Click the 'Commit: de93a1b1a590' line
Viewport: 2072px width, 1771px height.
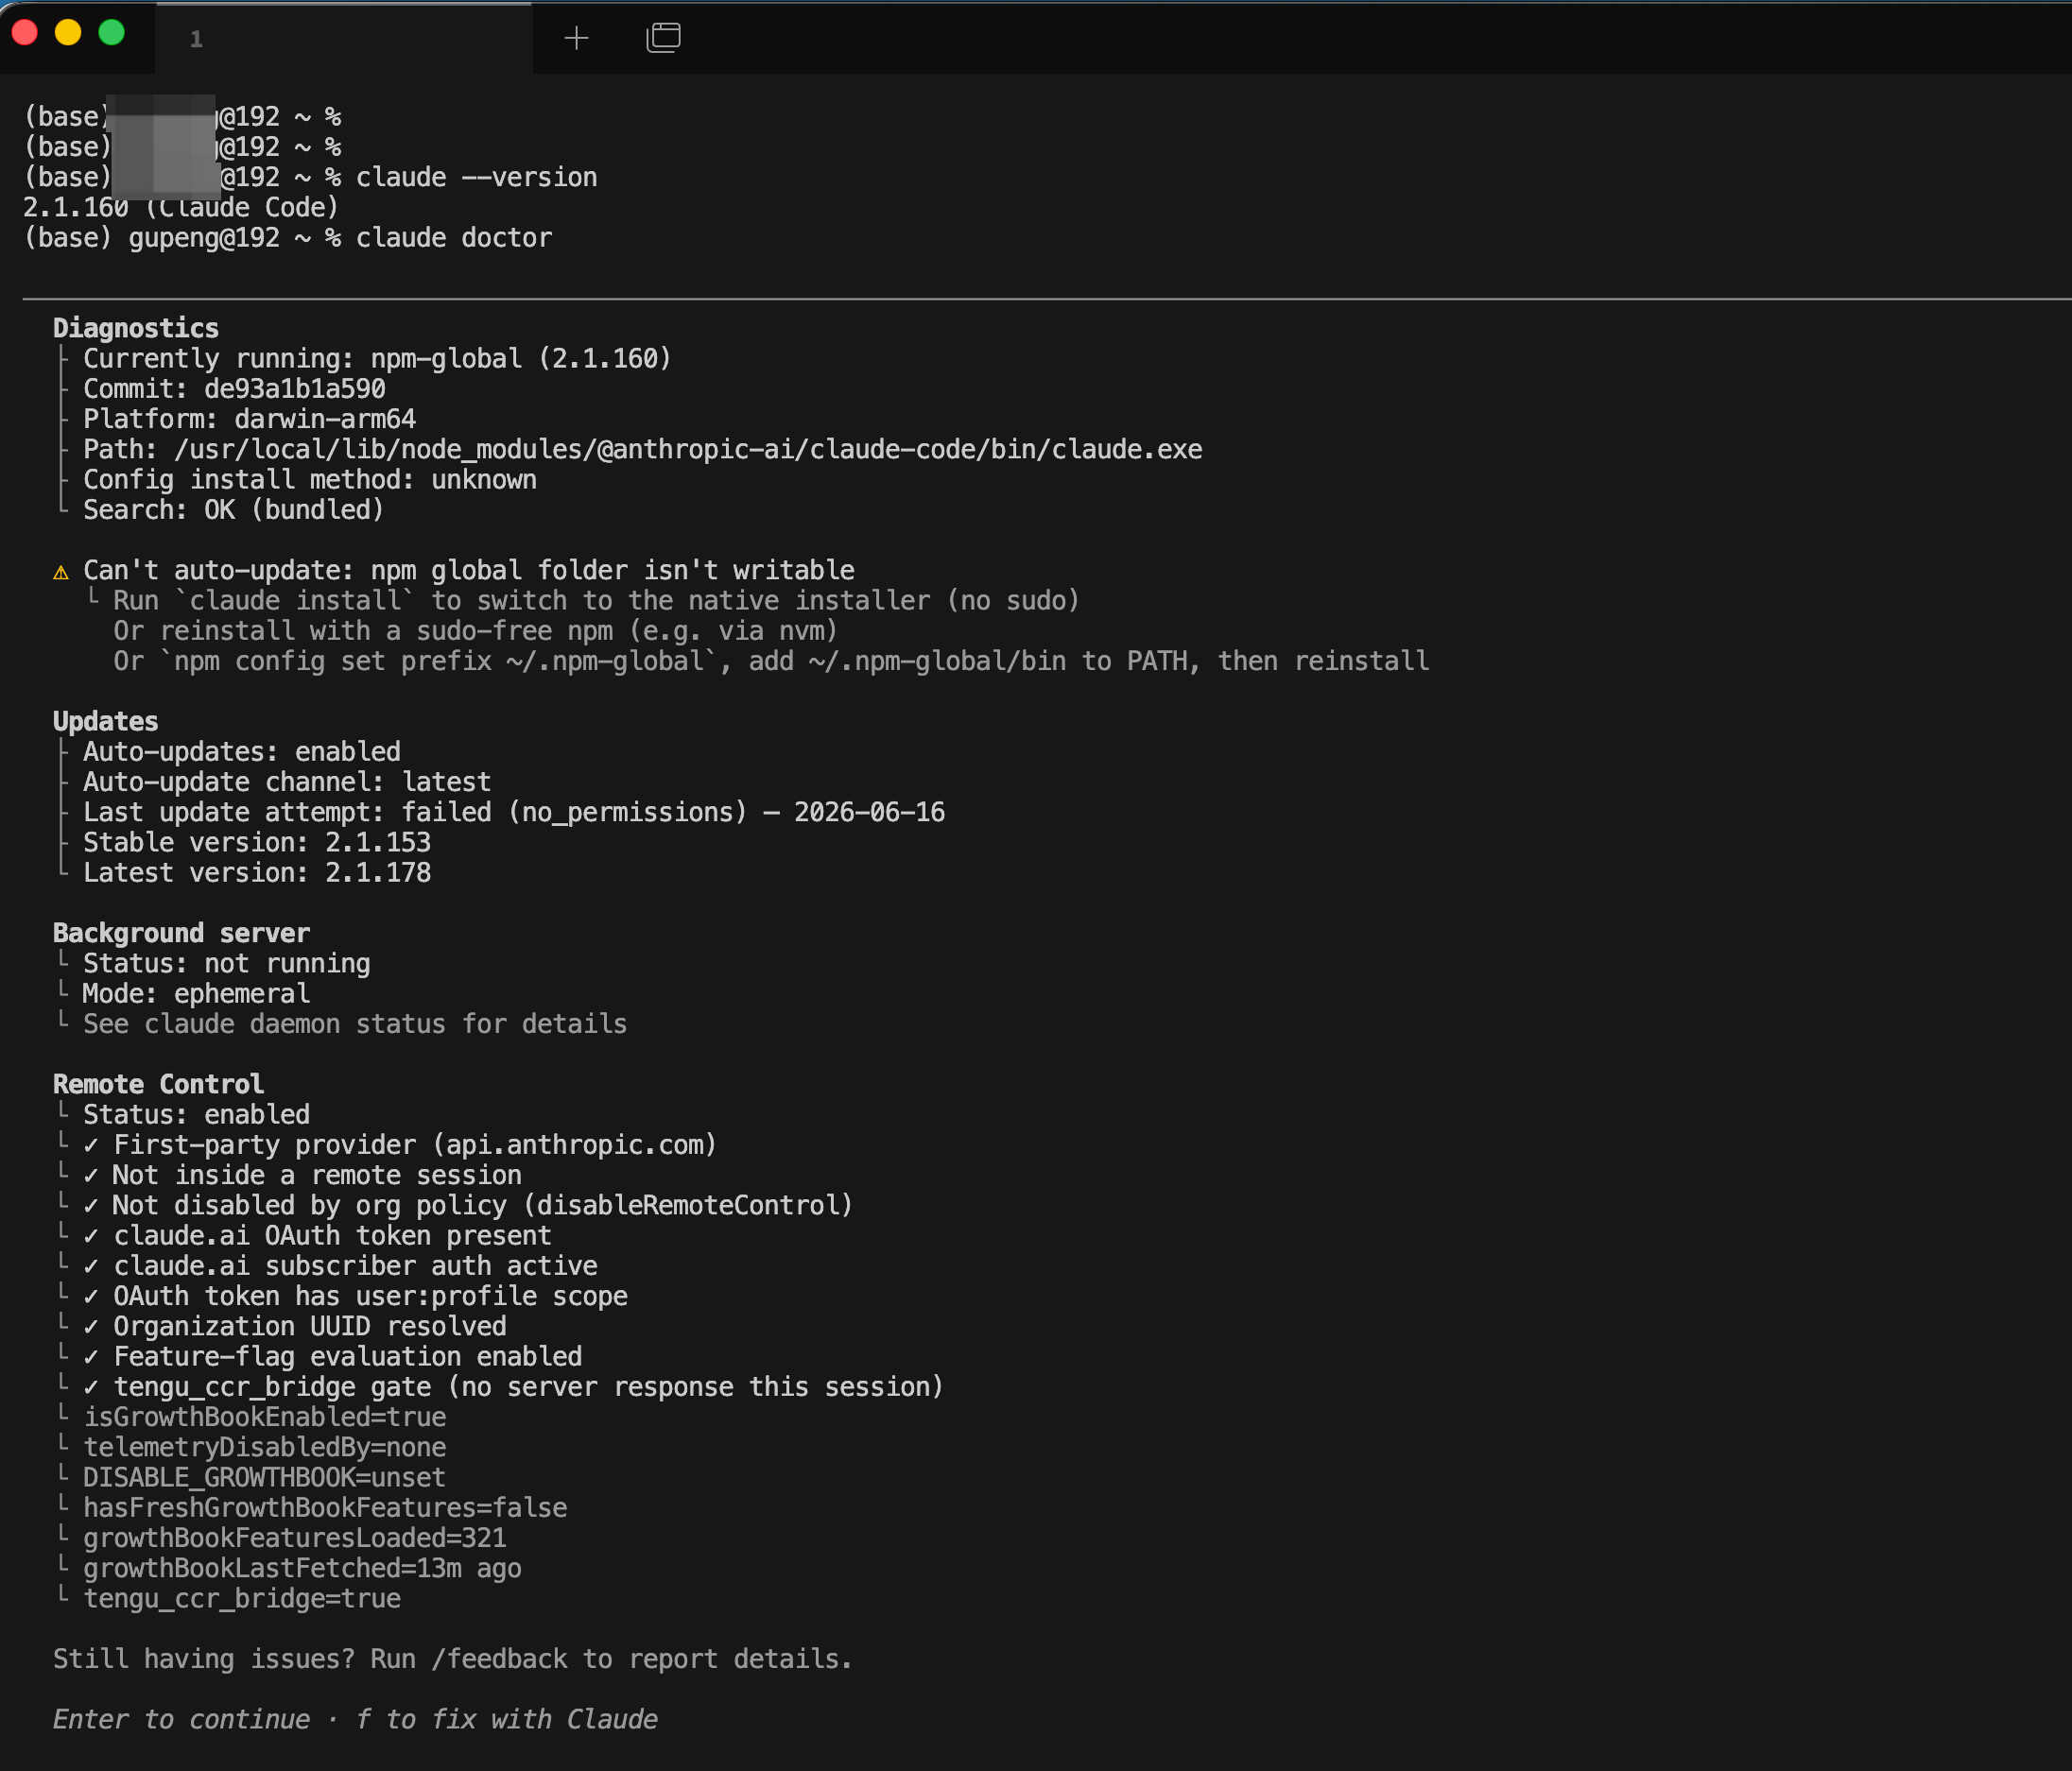[234, 389]
